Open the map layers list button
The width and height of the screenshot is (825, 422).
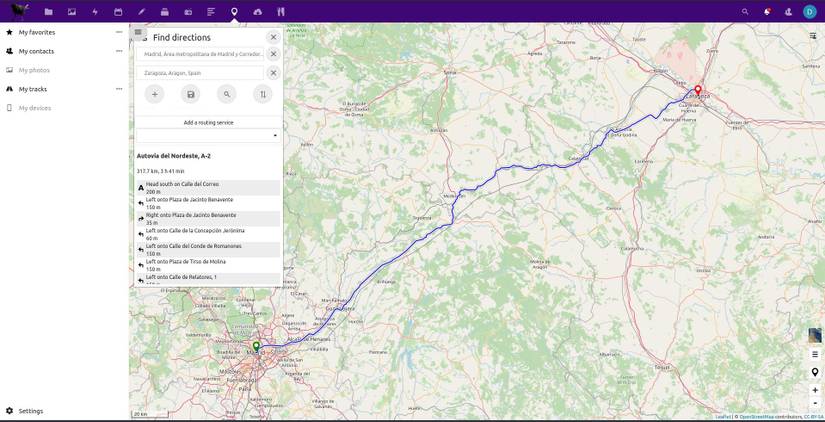click(x=815, y=354)
